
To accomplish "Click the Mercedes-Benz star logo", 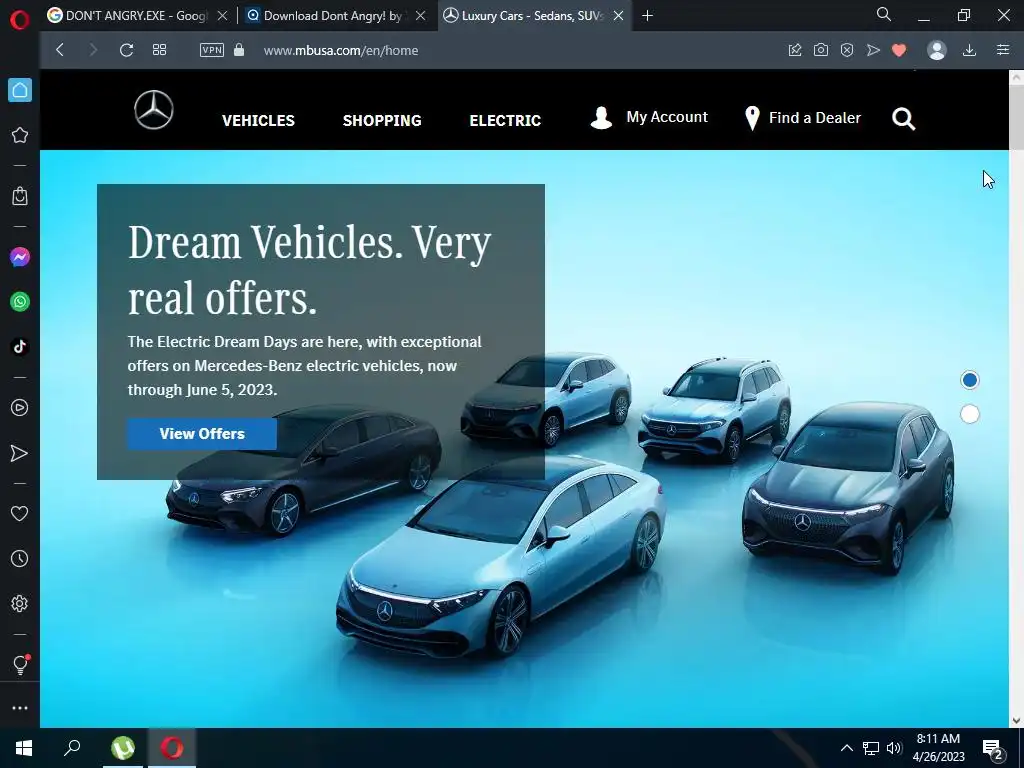I will tap(154, 110).
